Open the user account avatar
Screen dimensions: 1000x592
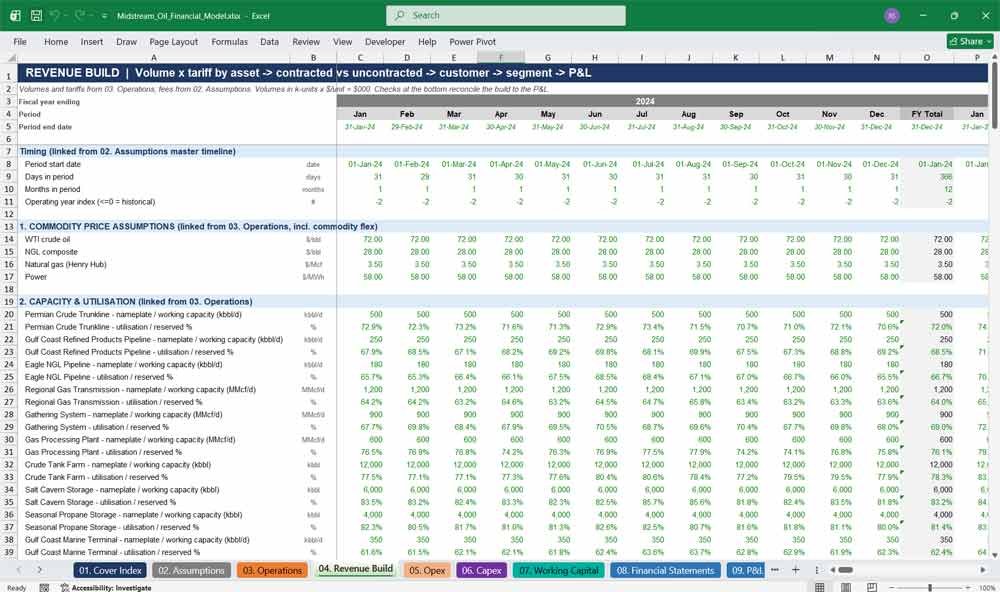tap(892, 15)
